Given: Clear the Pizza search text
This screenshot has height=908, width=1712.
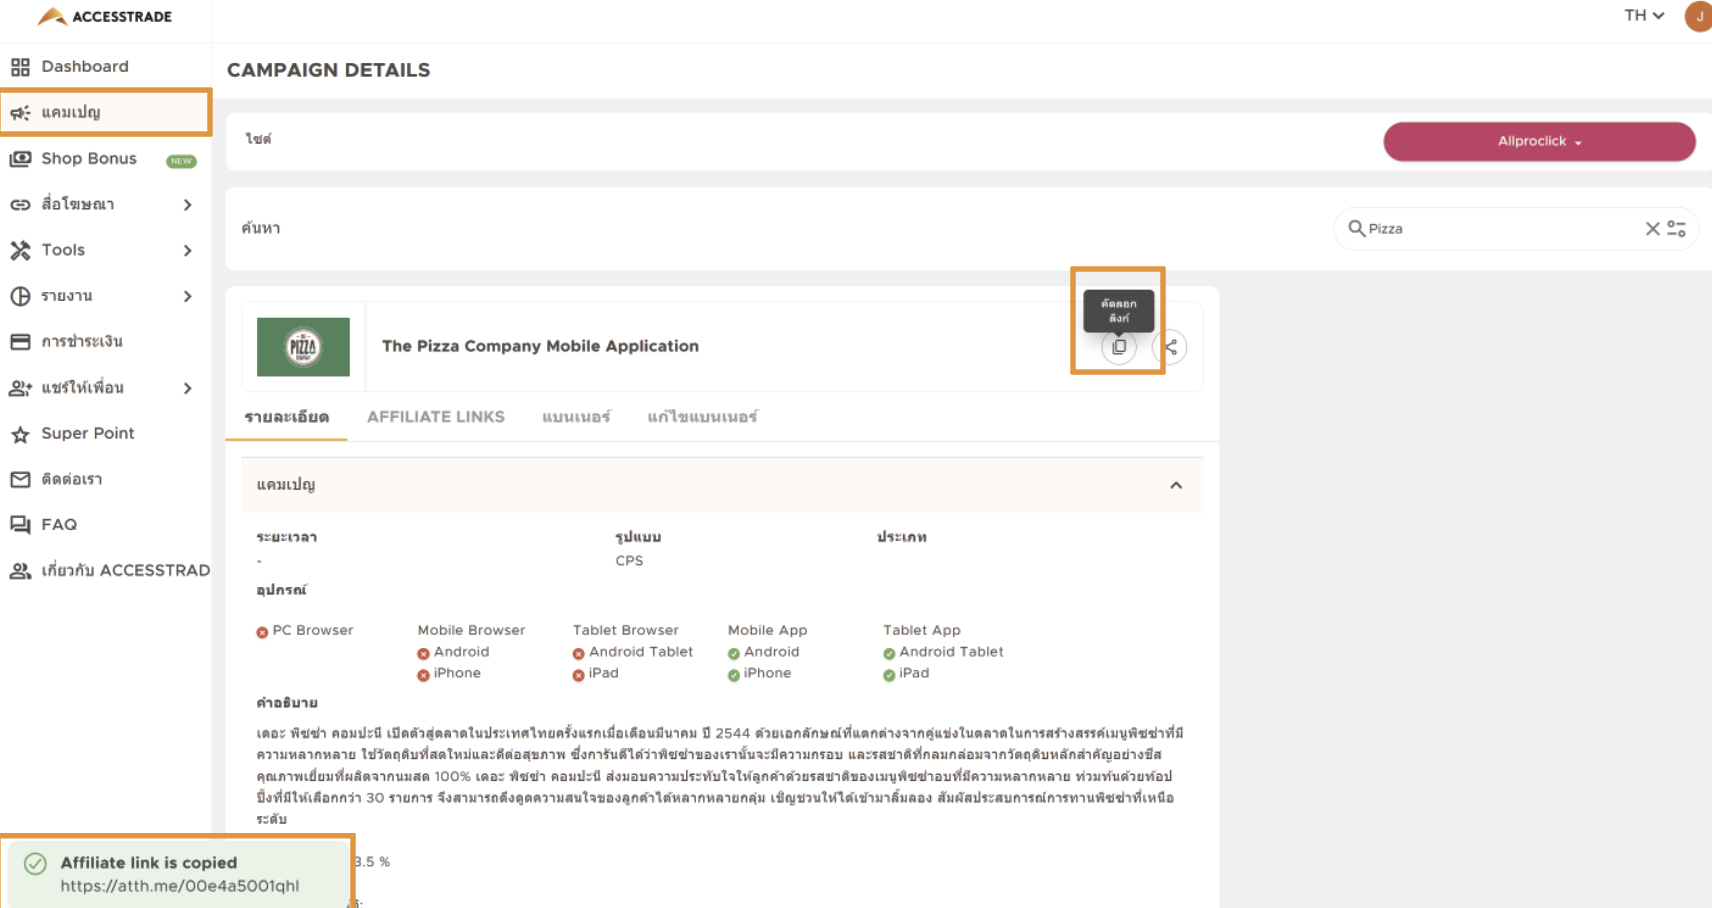Looking at the screenshot, I should [1652, 229].
